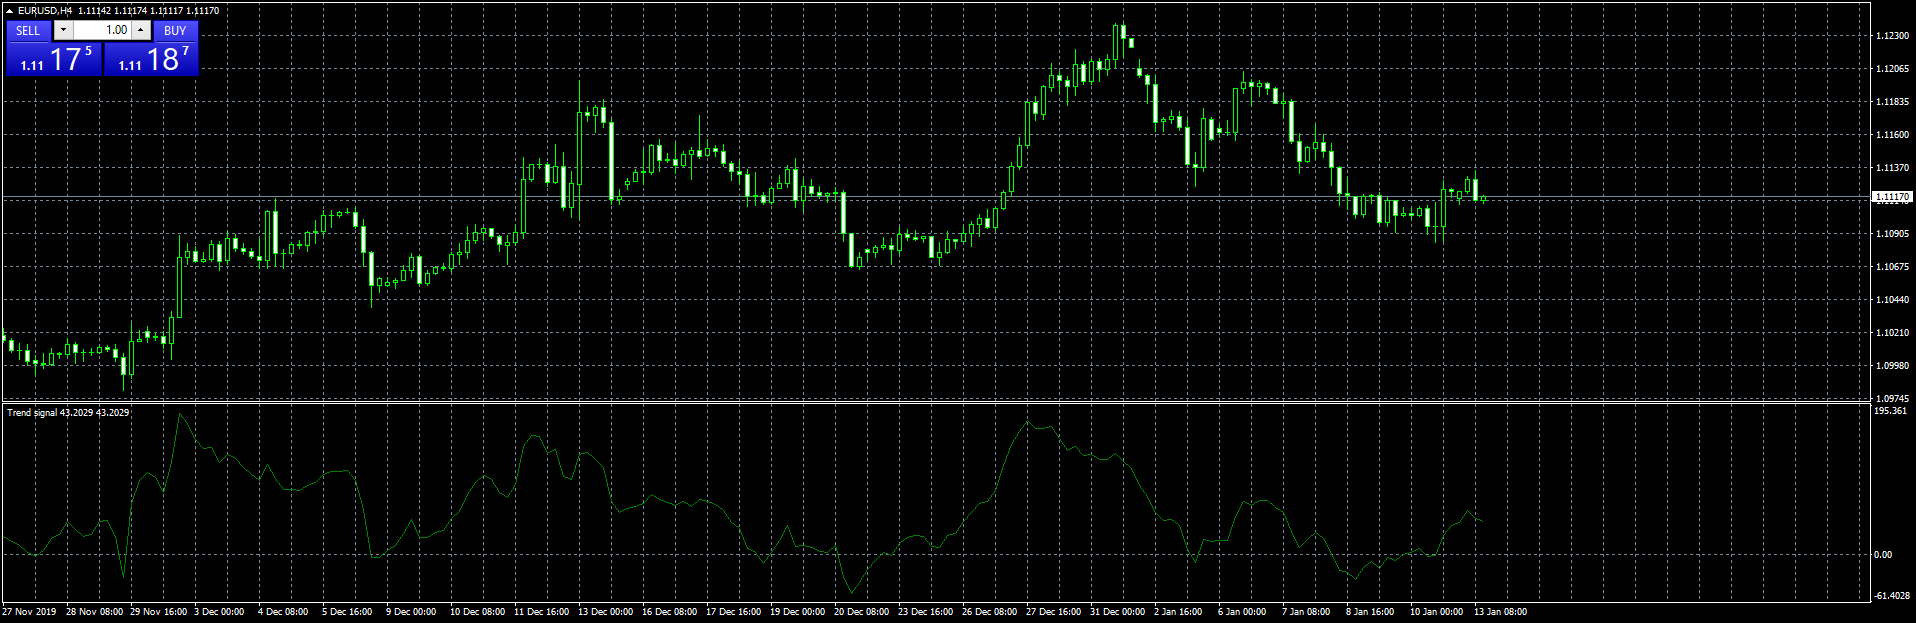
Task: Click the 23 Dec 16:00 time label
Action: pos(926,612)
